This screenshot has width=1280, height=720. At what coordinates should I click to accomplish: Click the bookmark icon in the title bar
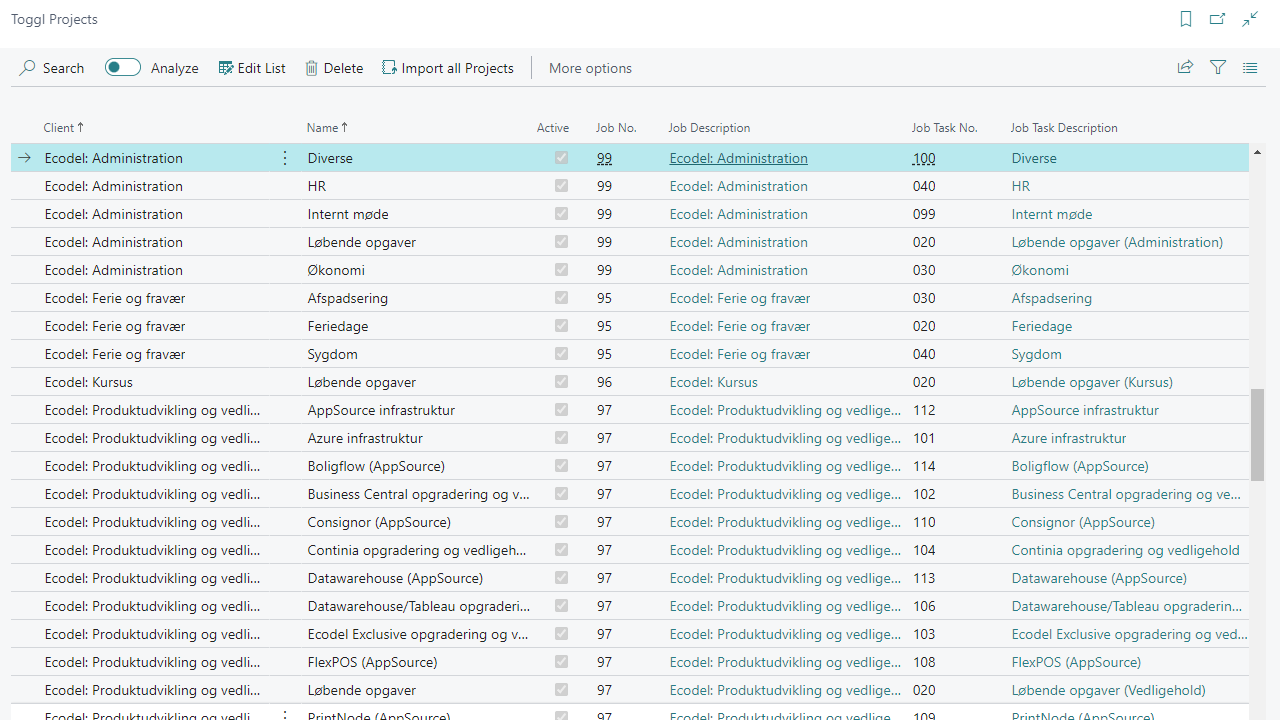click(1186, 19)
